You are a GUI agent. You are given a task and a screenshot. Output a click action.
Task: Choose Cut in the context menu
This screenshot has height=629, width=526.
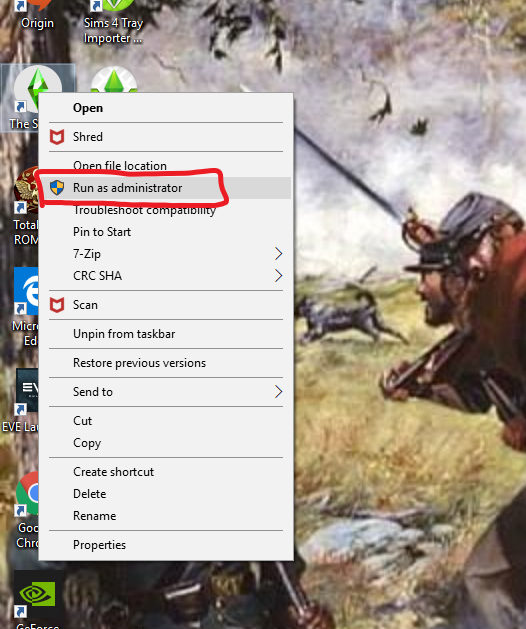pyautogui.click(x=166, y=420)
